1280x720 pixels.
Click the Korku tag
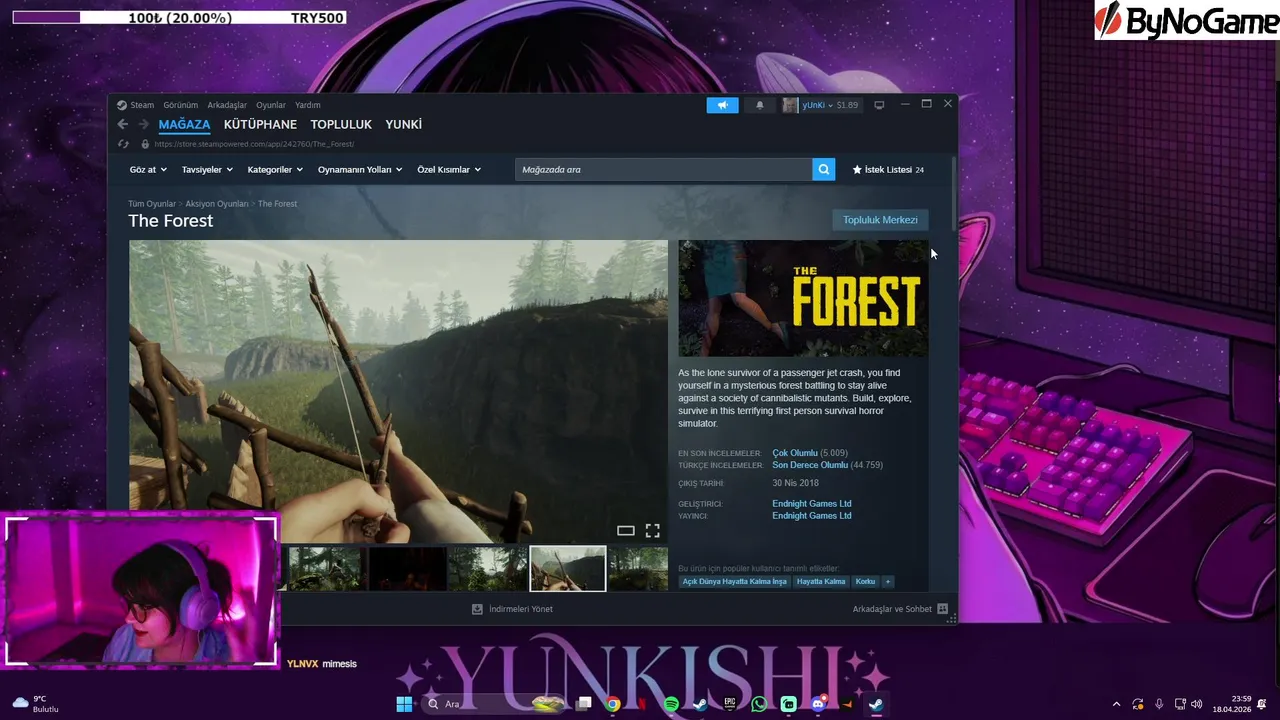click(865, 581)
